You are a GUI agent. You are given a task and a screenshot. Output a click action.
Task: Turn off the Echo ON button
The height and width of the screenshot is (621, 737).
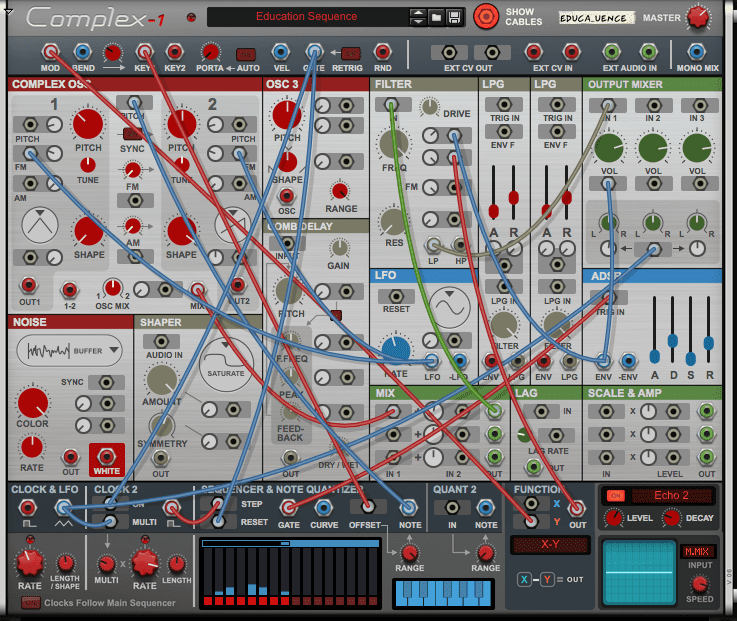pyautogui.click(x=615, y=495)
